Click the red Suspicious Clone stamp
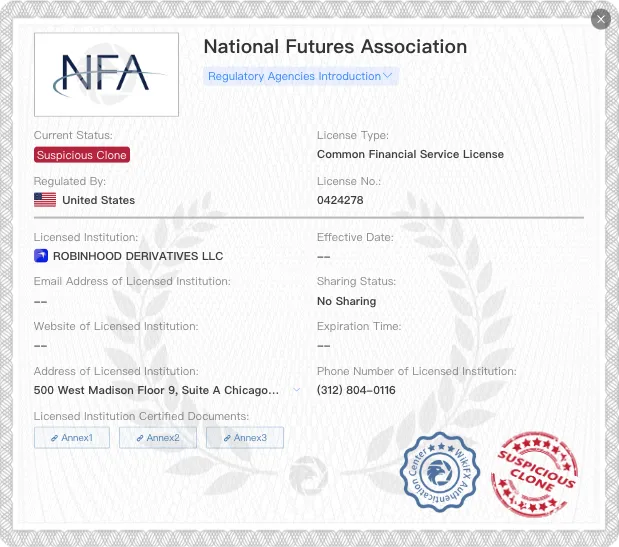Viewport: 619px width, 547px height. pyautogui.click(x=534, y=474)
